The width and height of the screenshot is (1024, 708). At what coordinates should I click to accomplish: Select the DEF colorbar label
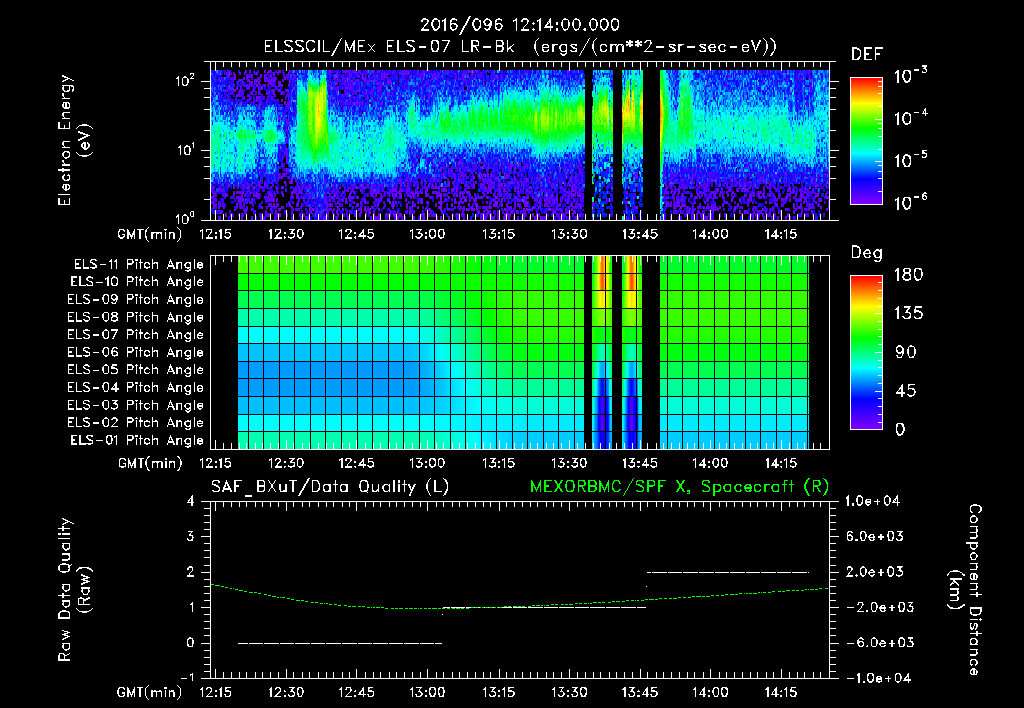(867, 54)
